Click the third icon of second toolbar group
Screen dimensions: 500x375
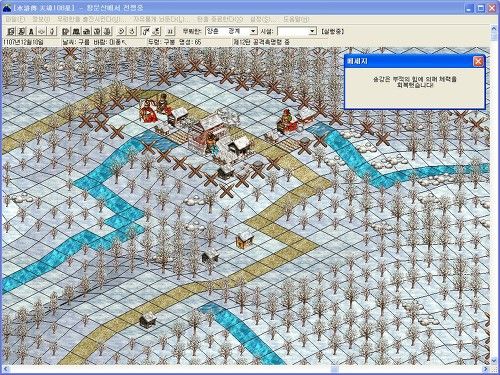[x=86, y=31]
